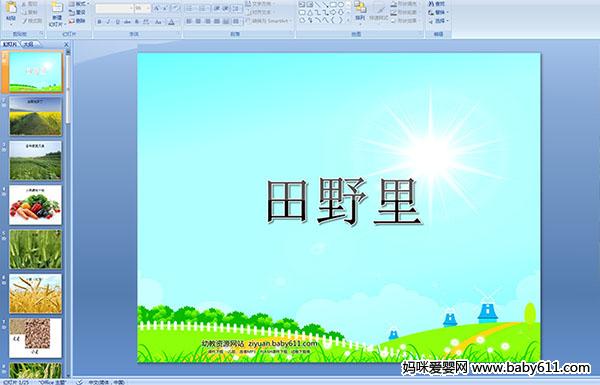Select the vegetables slide thumbnail
The width and height of the screenshot is (600, 385).
[x=35, y=205]
